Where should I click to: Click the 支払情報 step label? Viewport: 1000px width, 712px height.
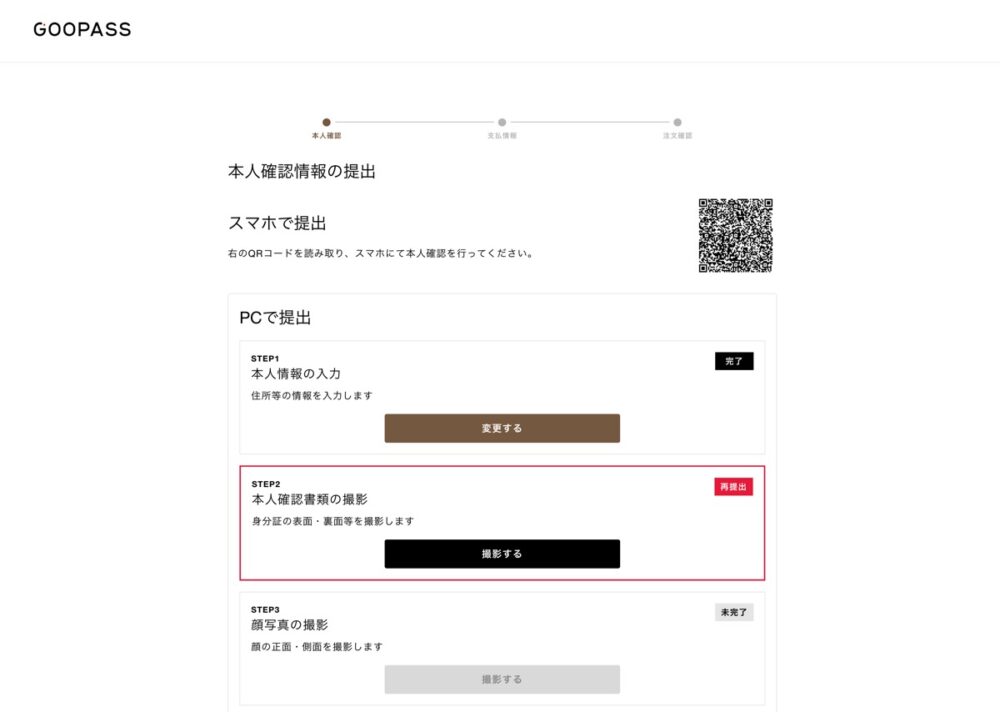pos(502,136)
